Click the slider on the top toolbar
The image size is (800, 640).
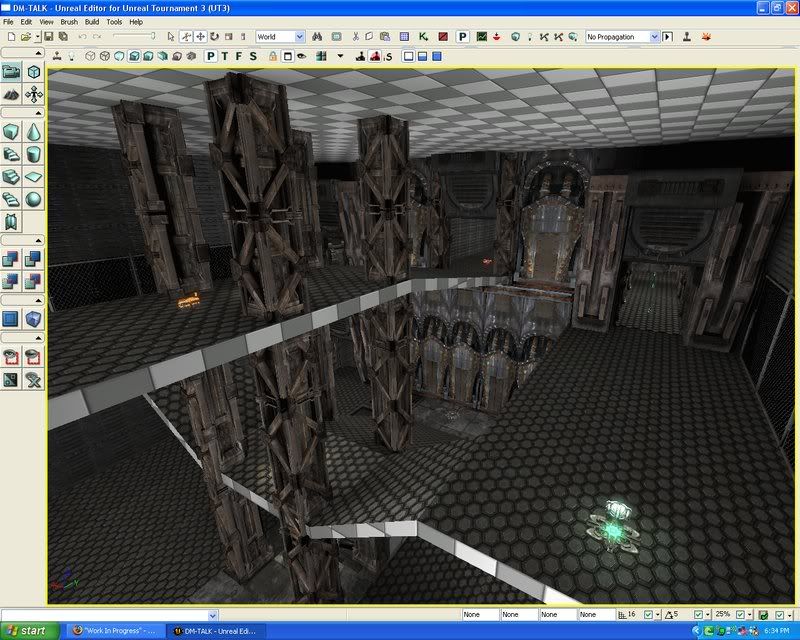134,36
